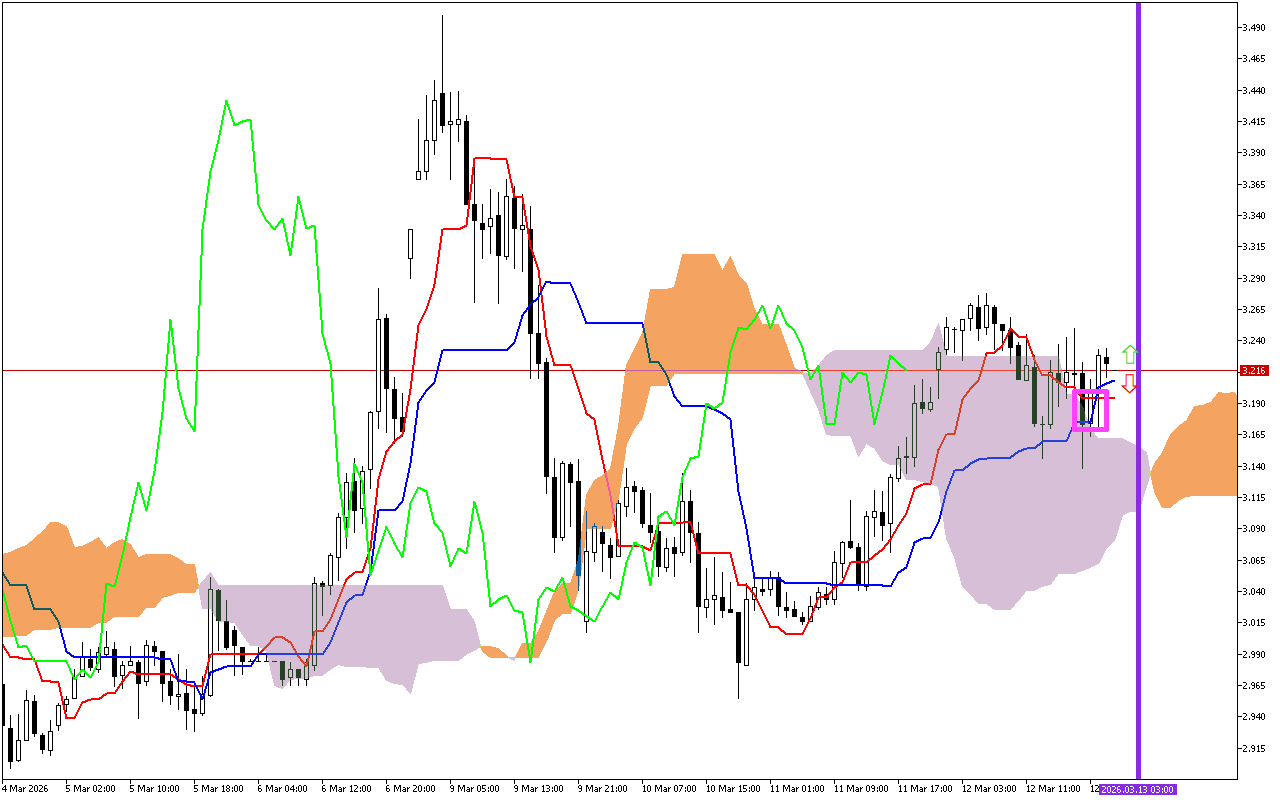Select the red down arrow signal icon
1280x800 pixels.
[1129, 384]
